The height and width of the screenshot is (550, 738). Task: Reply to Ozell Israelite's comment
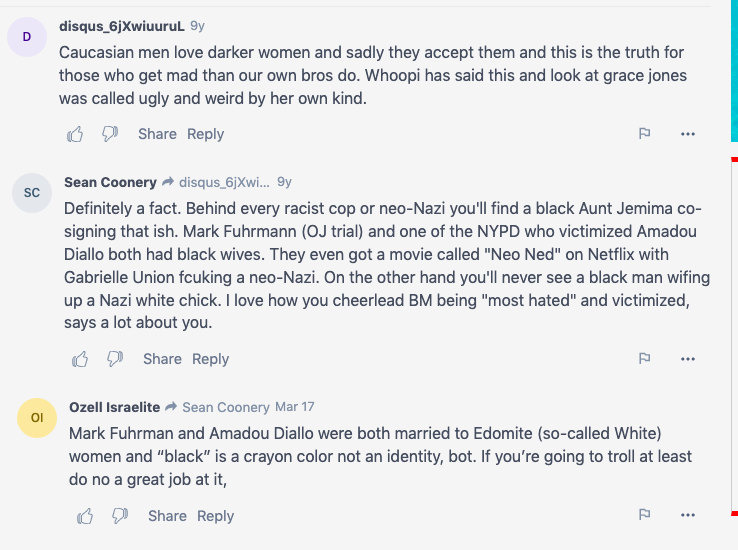tap(216, 516)
